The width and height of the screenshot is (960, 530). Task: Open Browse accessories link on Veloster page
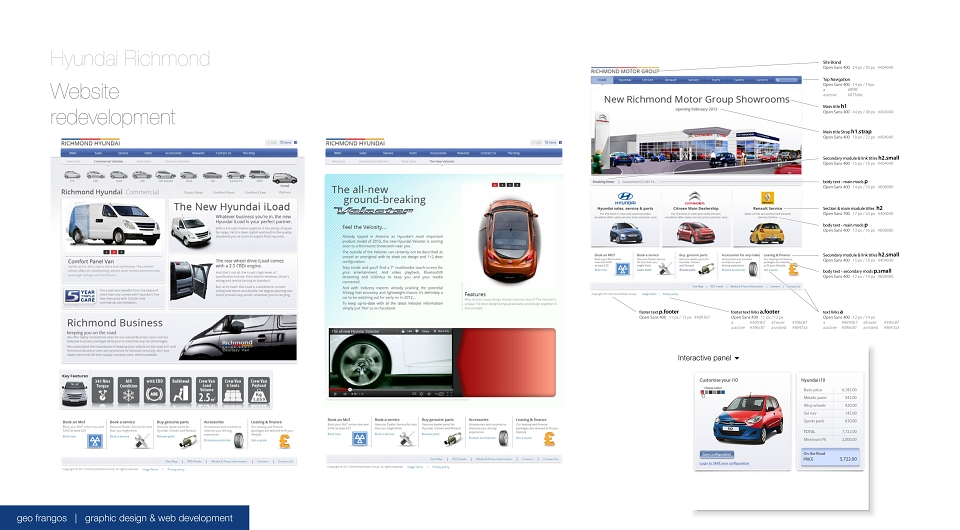[x=482, y=438]
